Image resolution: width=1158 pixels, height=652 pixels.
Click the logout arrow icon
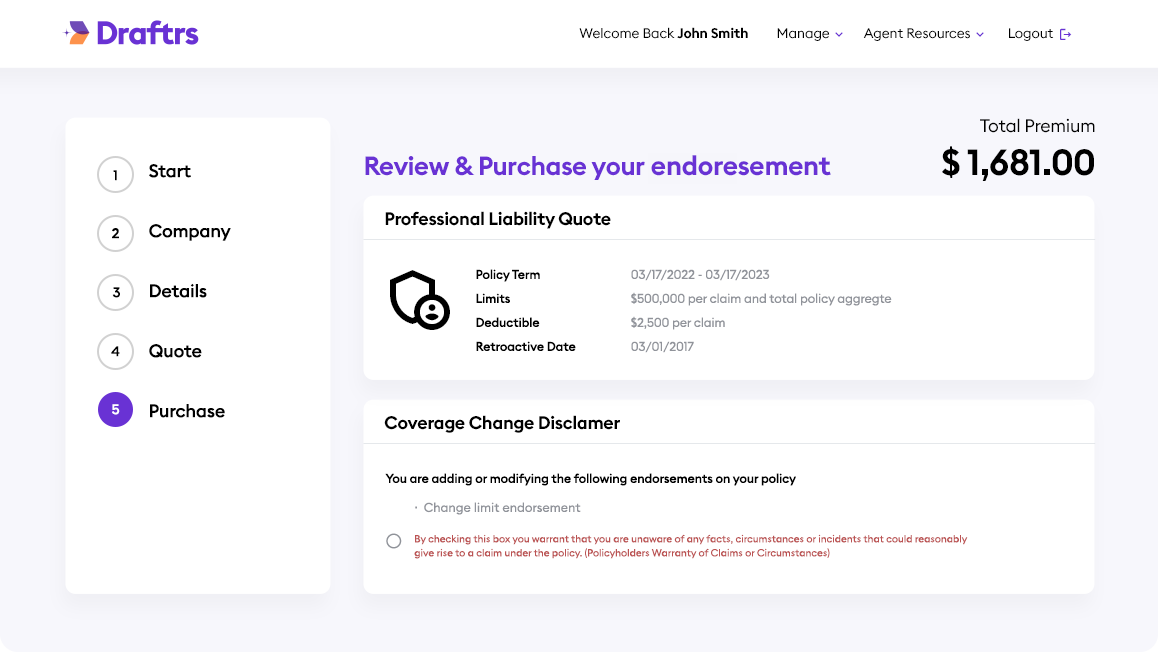(x=1065, y=34)
